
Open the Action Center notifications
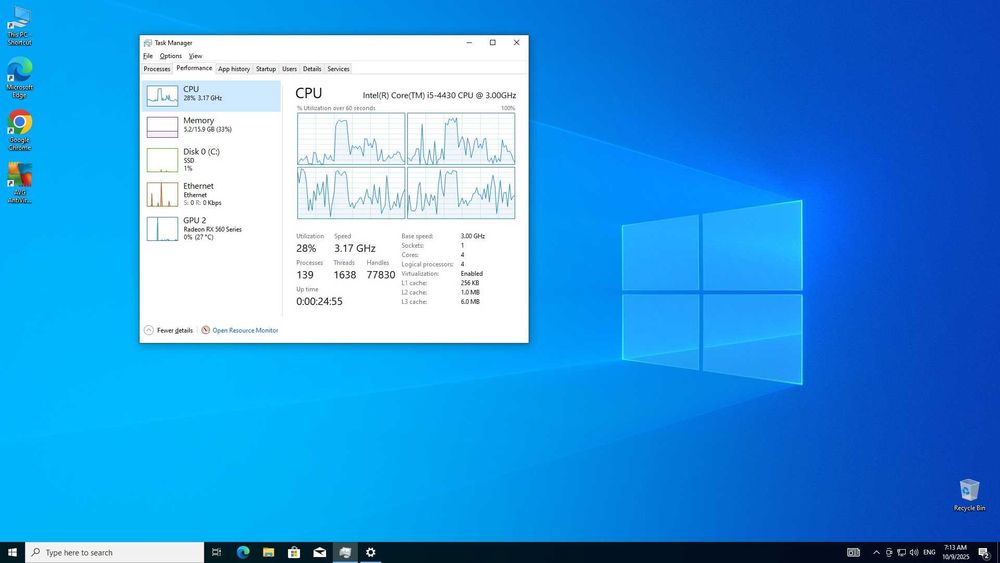pyautogui.click(x=985, y=552)
